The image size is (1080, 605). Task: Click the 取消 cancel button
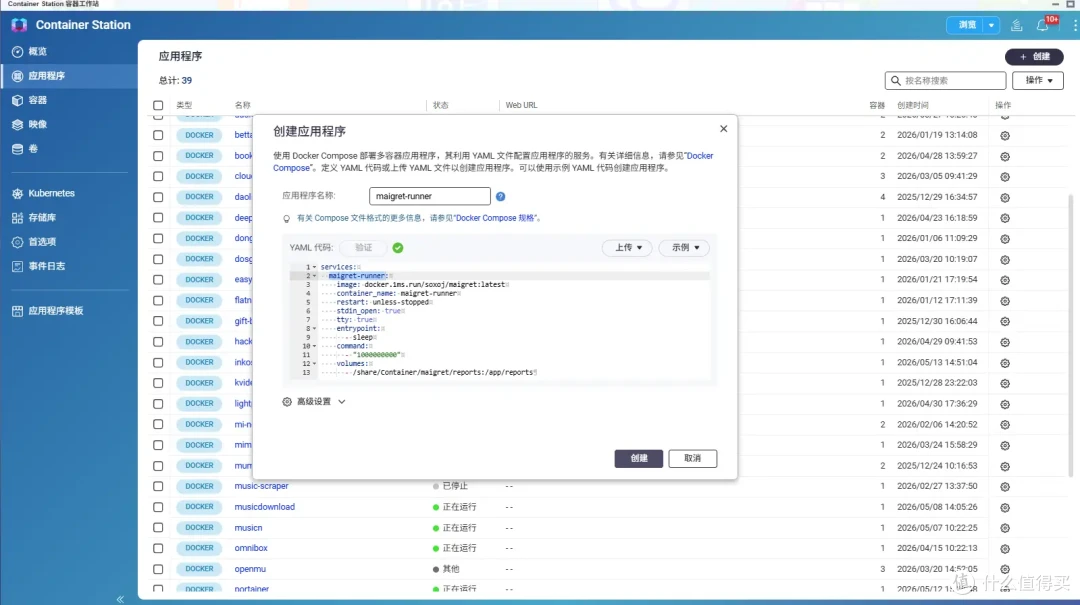point(692,458)
